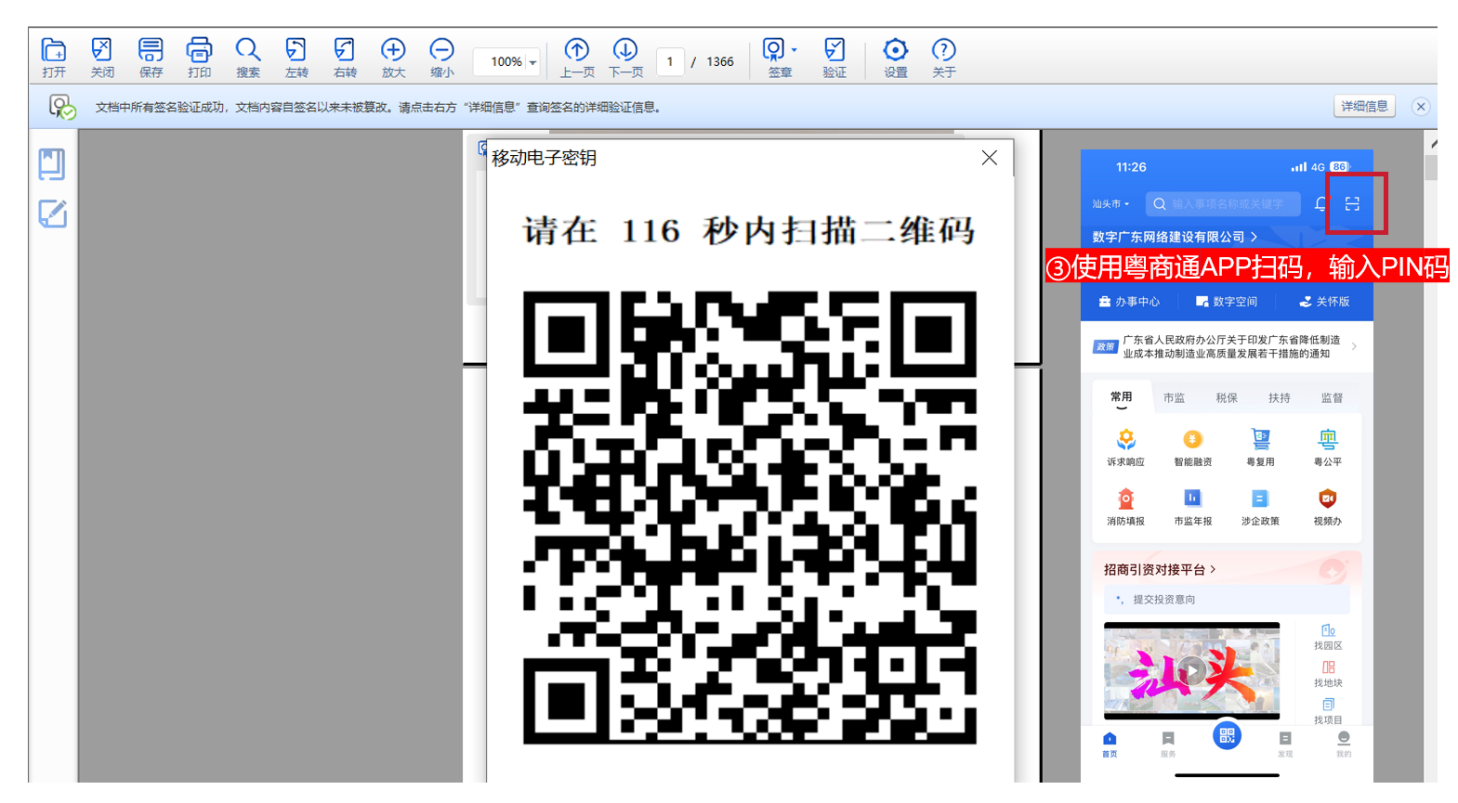Viewport: 1458px width, 803px height.
Task: Tap 发现 in phone bottom navigation
Action: click(1285, 745)
